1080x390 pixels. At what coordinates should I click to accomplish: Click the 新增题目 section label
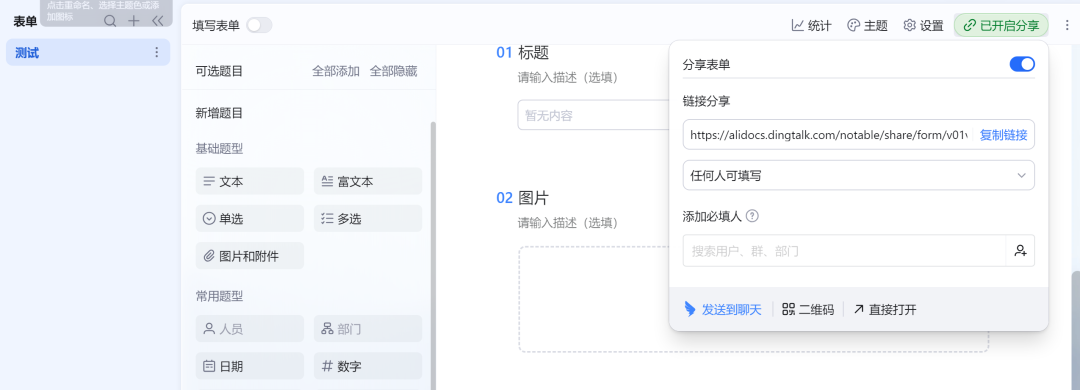pyautogui.click(x=219, y=113)
